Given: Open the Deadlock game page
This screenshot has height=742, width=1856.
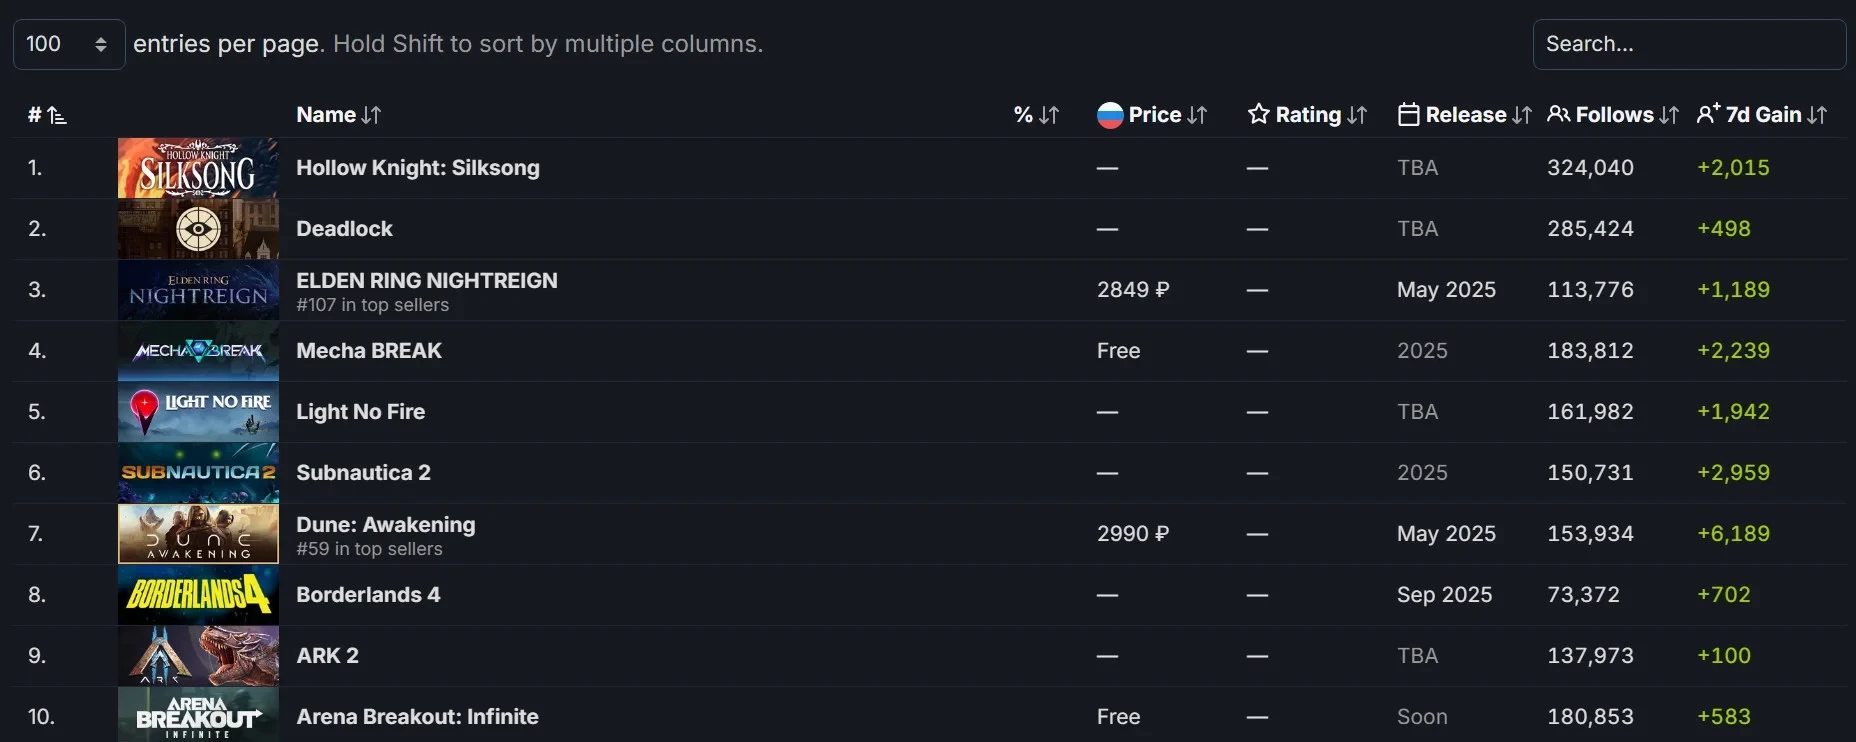Looking at the screenshot, I should (x=344, y=229).
